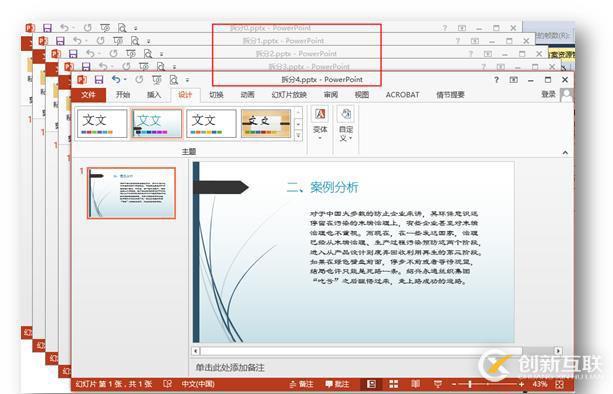Click horizontal scrollbar right arrow below slide
Viewport: 613px width, 394px height.
(x=558, y=351)
